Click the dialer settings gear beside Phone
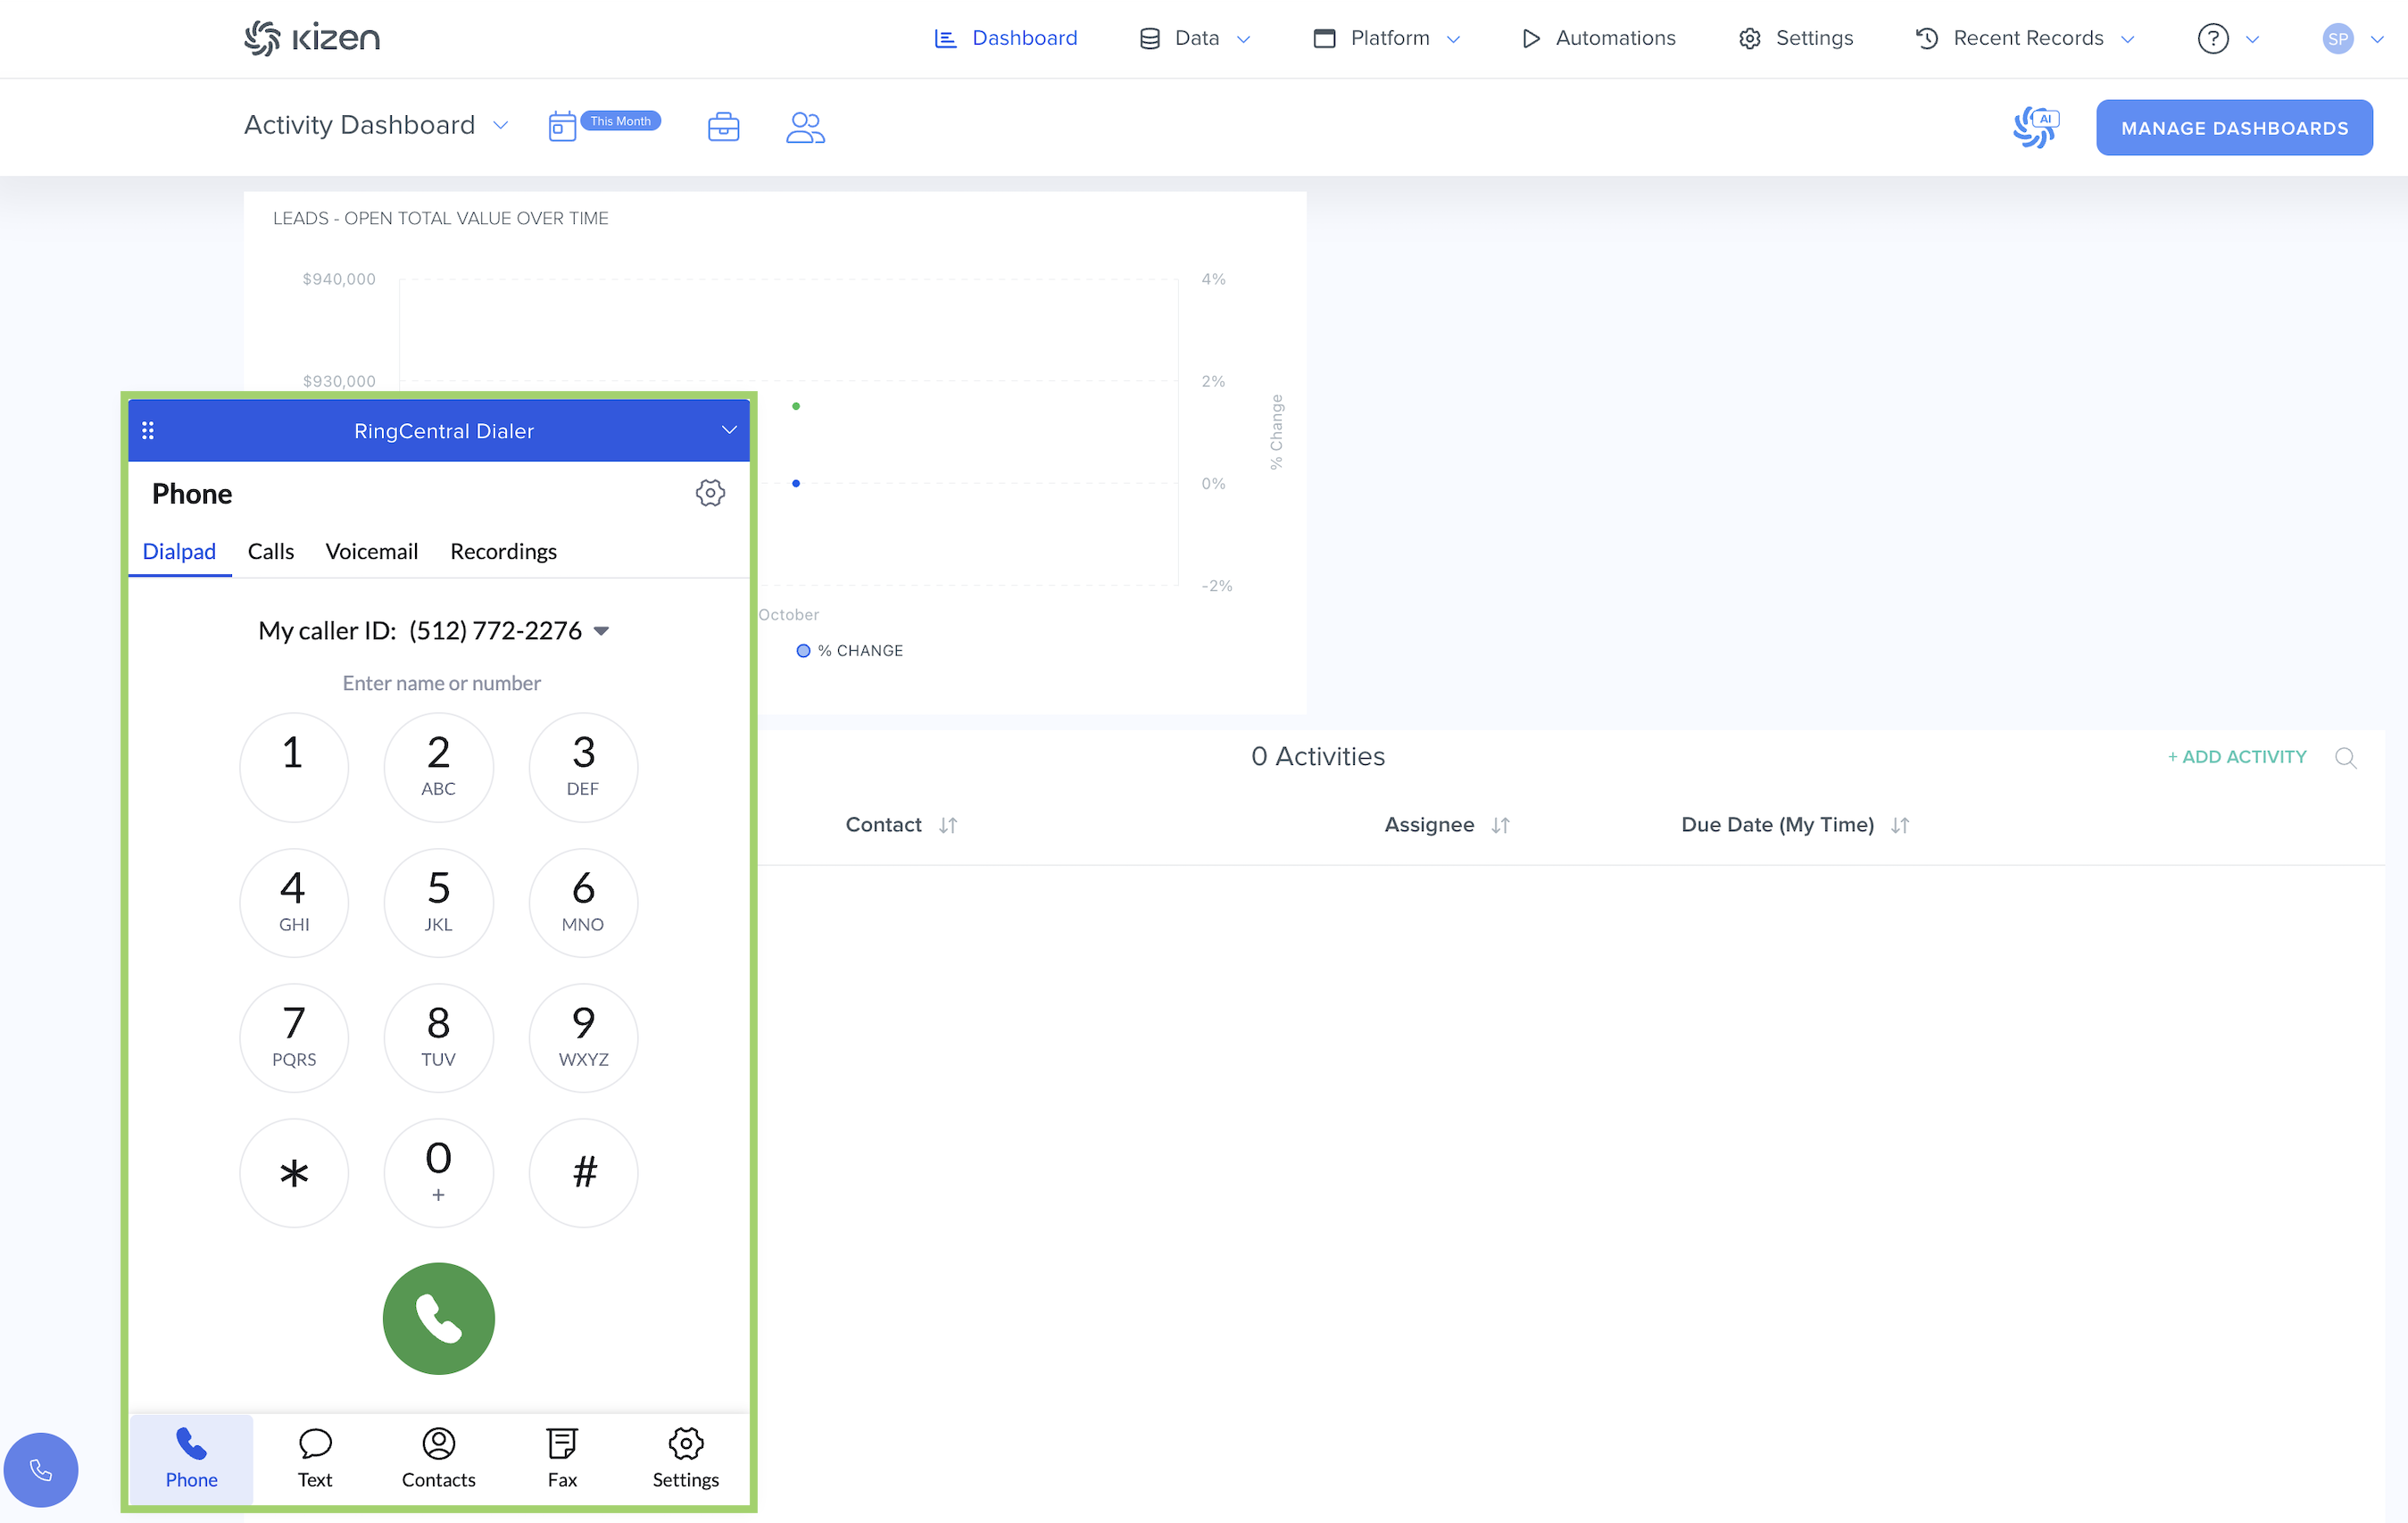This screenshot has height=1523, width=2408. pyautogui.click(x=710, y=493)
